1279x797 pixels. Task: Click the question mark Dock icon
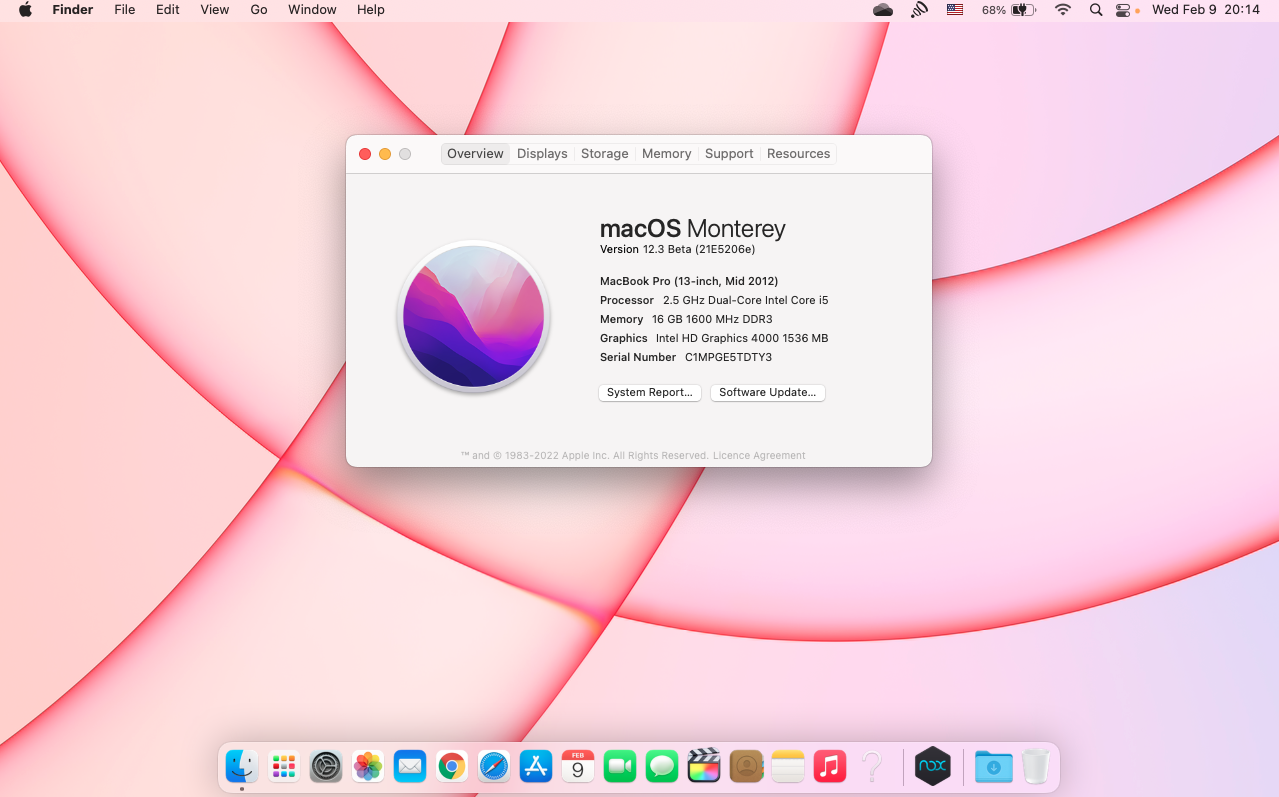pyautogui.click(x=872, y=767)
